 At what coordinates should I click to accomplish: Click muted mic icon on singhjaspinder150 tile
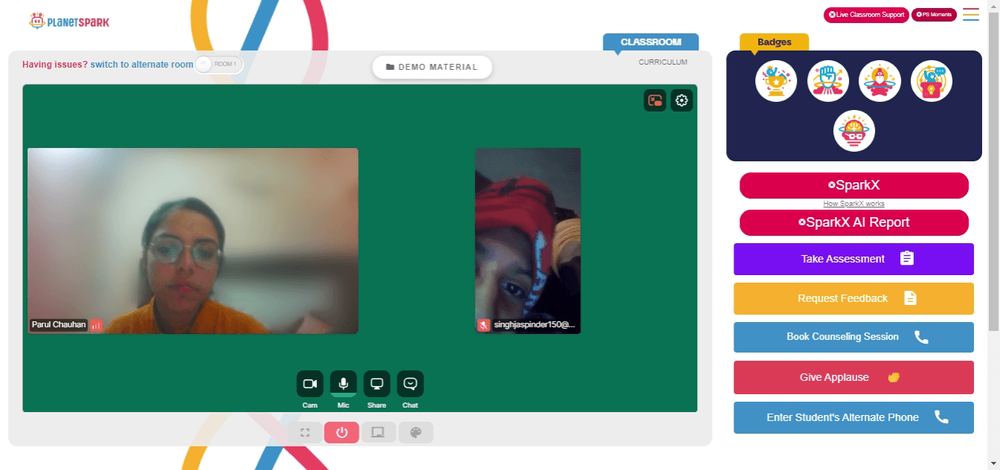point(483,325)
